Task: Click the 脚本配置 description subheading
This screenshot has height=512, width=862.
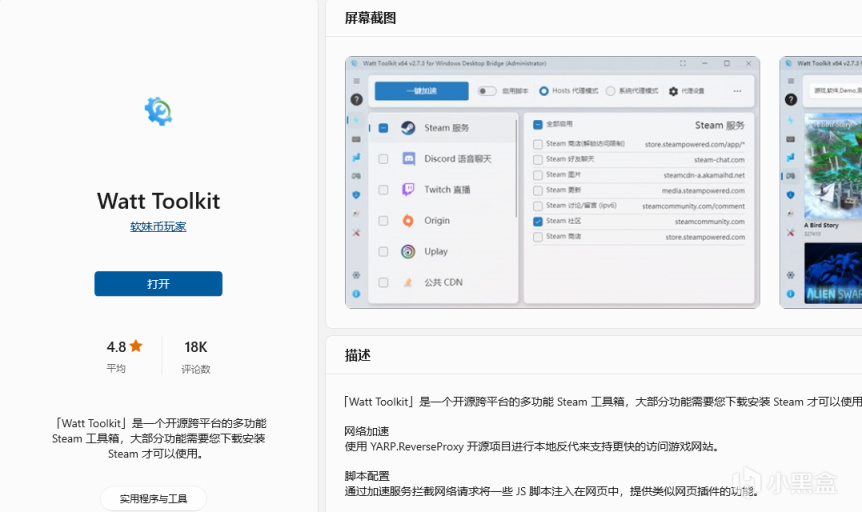Action: [367, 476]
